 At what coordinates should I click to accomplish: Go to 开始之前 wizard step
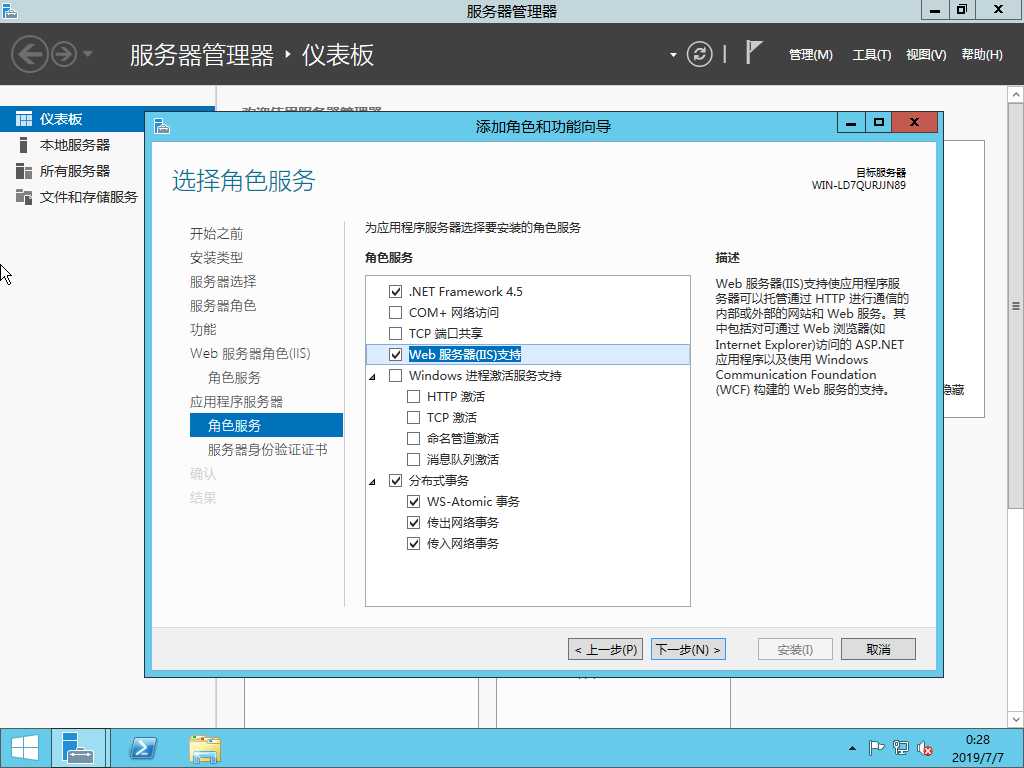coord(216,234)
